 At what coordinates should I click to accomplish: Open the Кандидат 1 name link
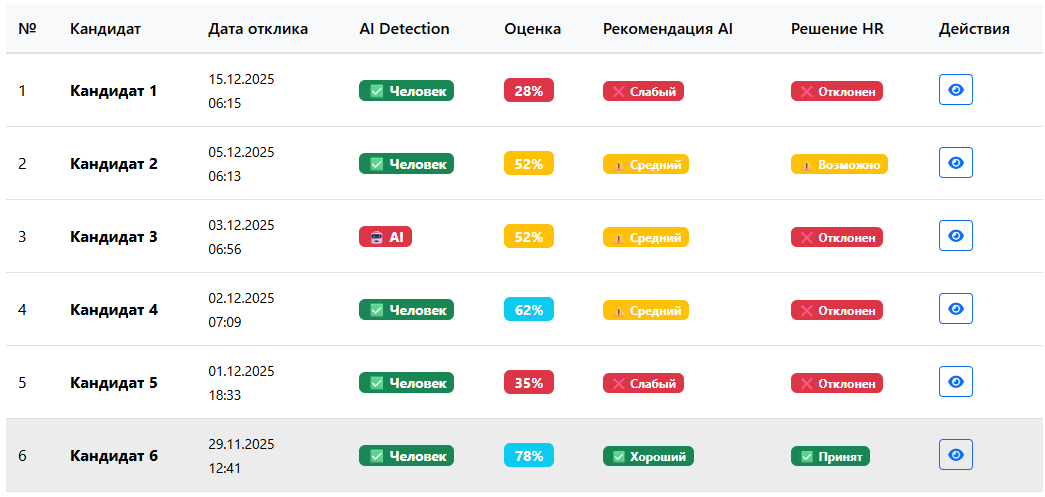113,91
